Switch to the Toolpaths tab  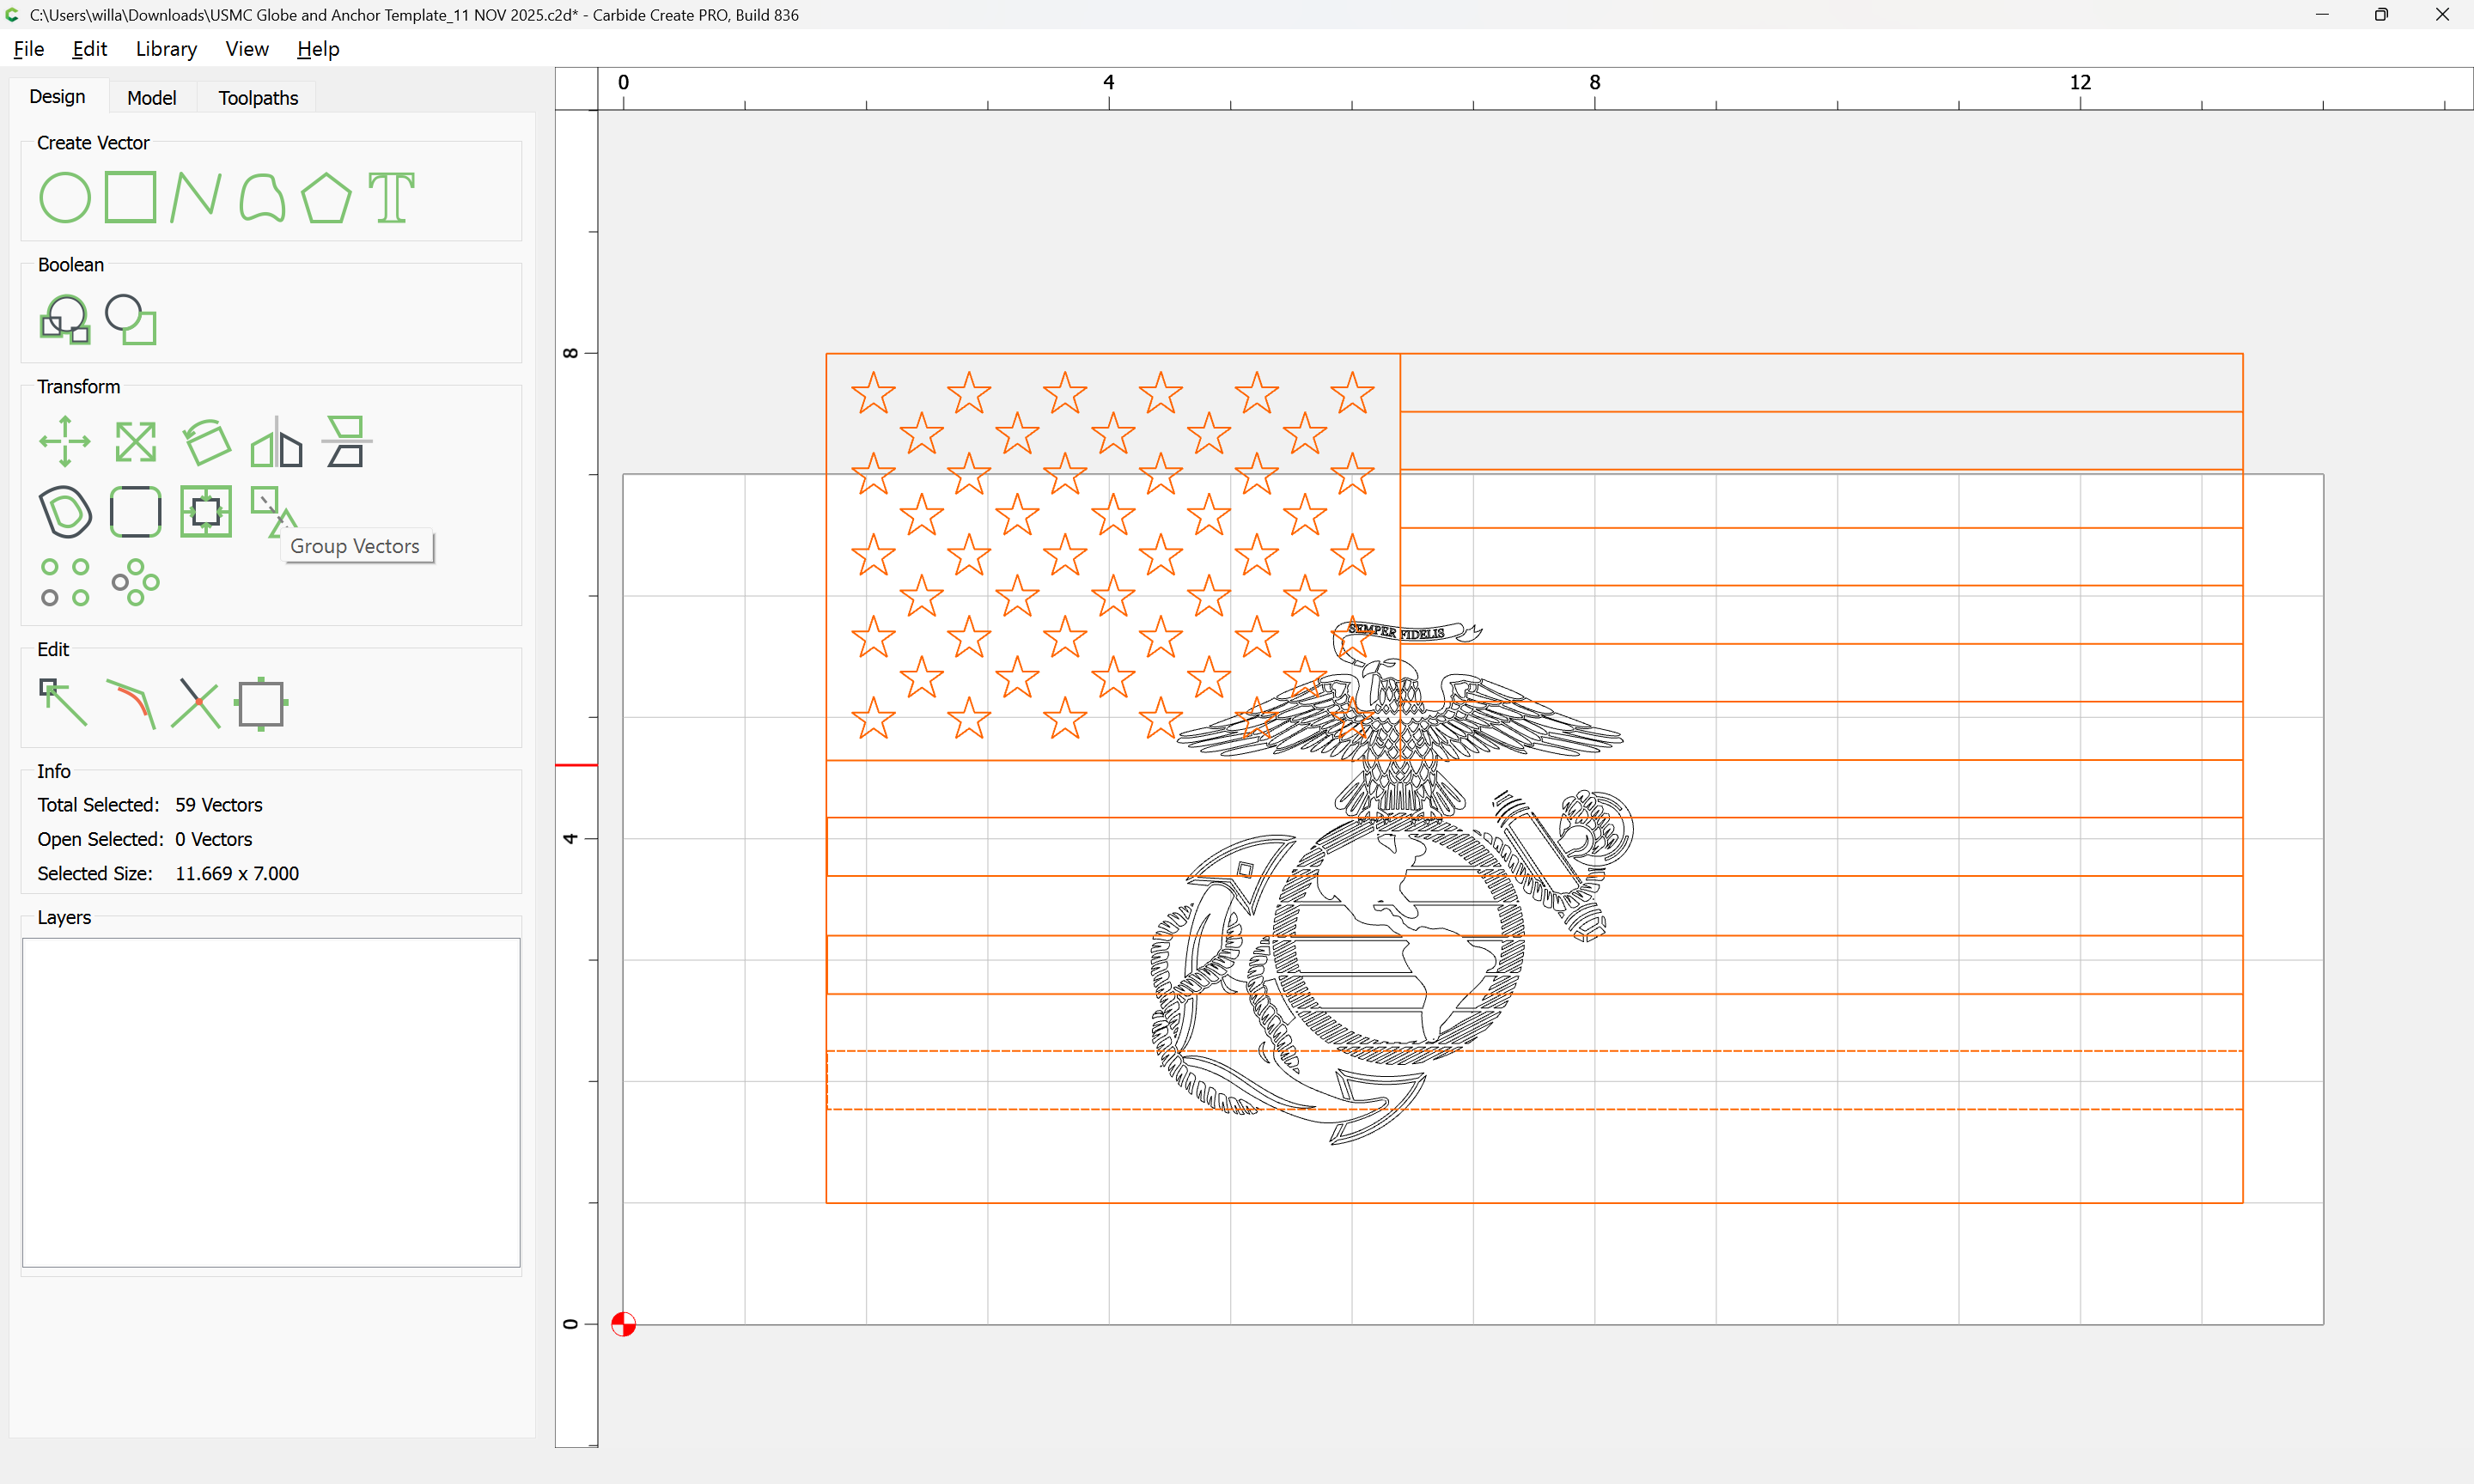258,98
